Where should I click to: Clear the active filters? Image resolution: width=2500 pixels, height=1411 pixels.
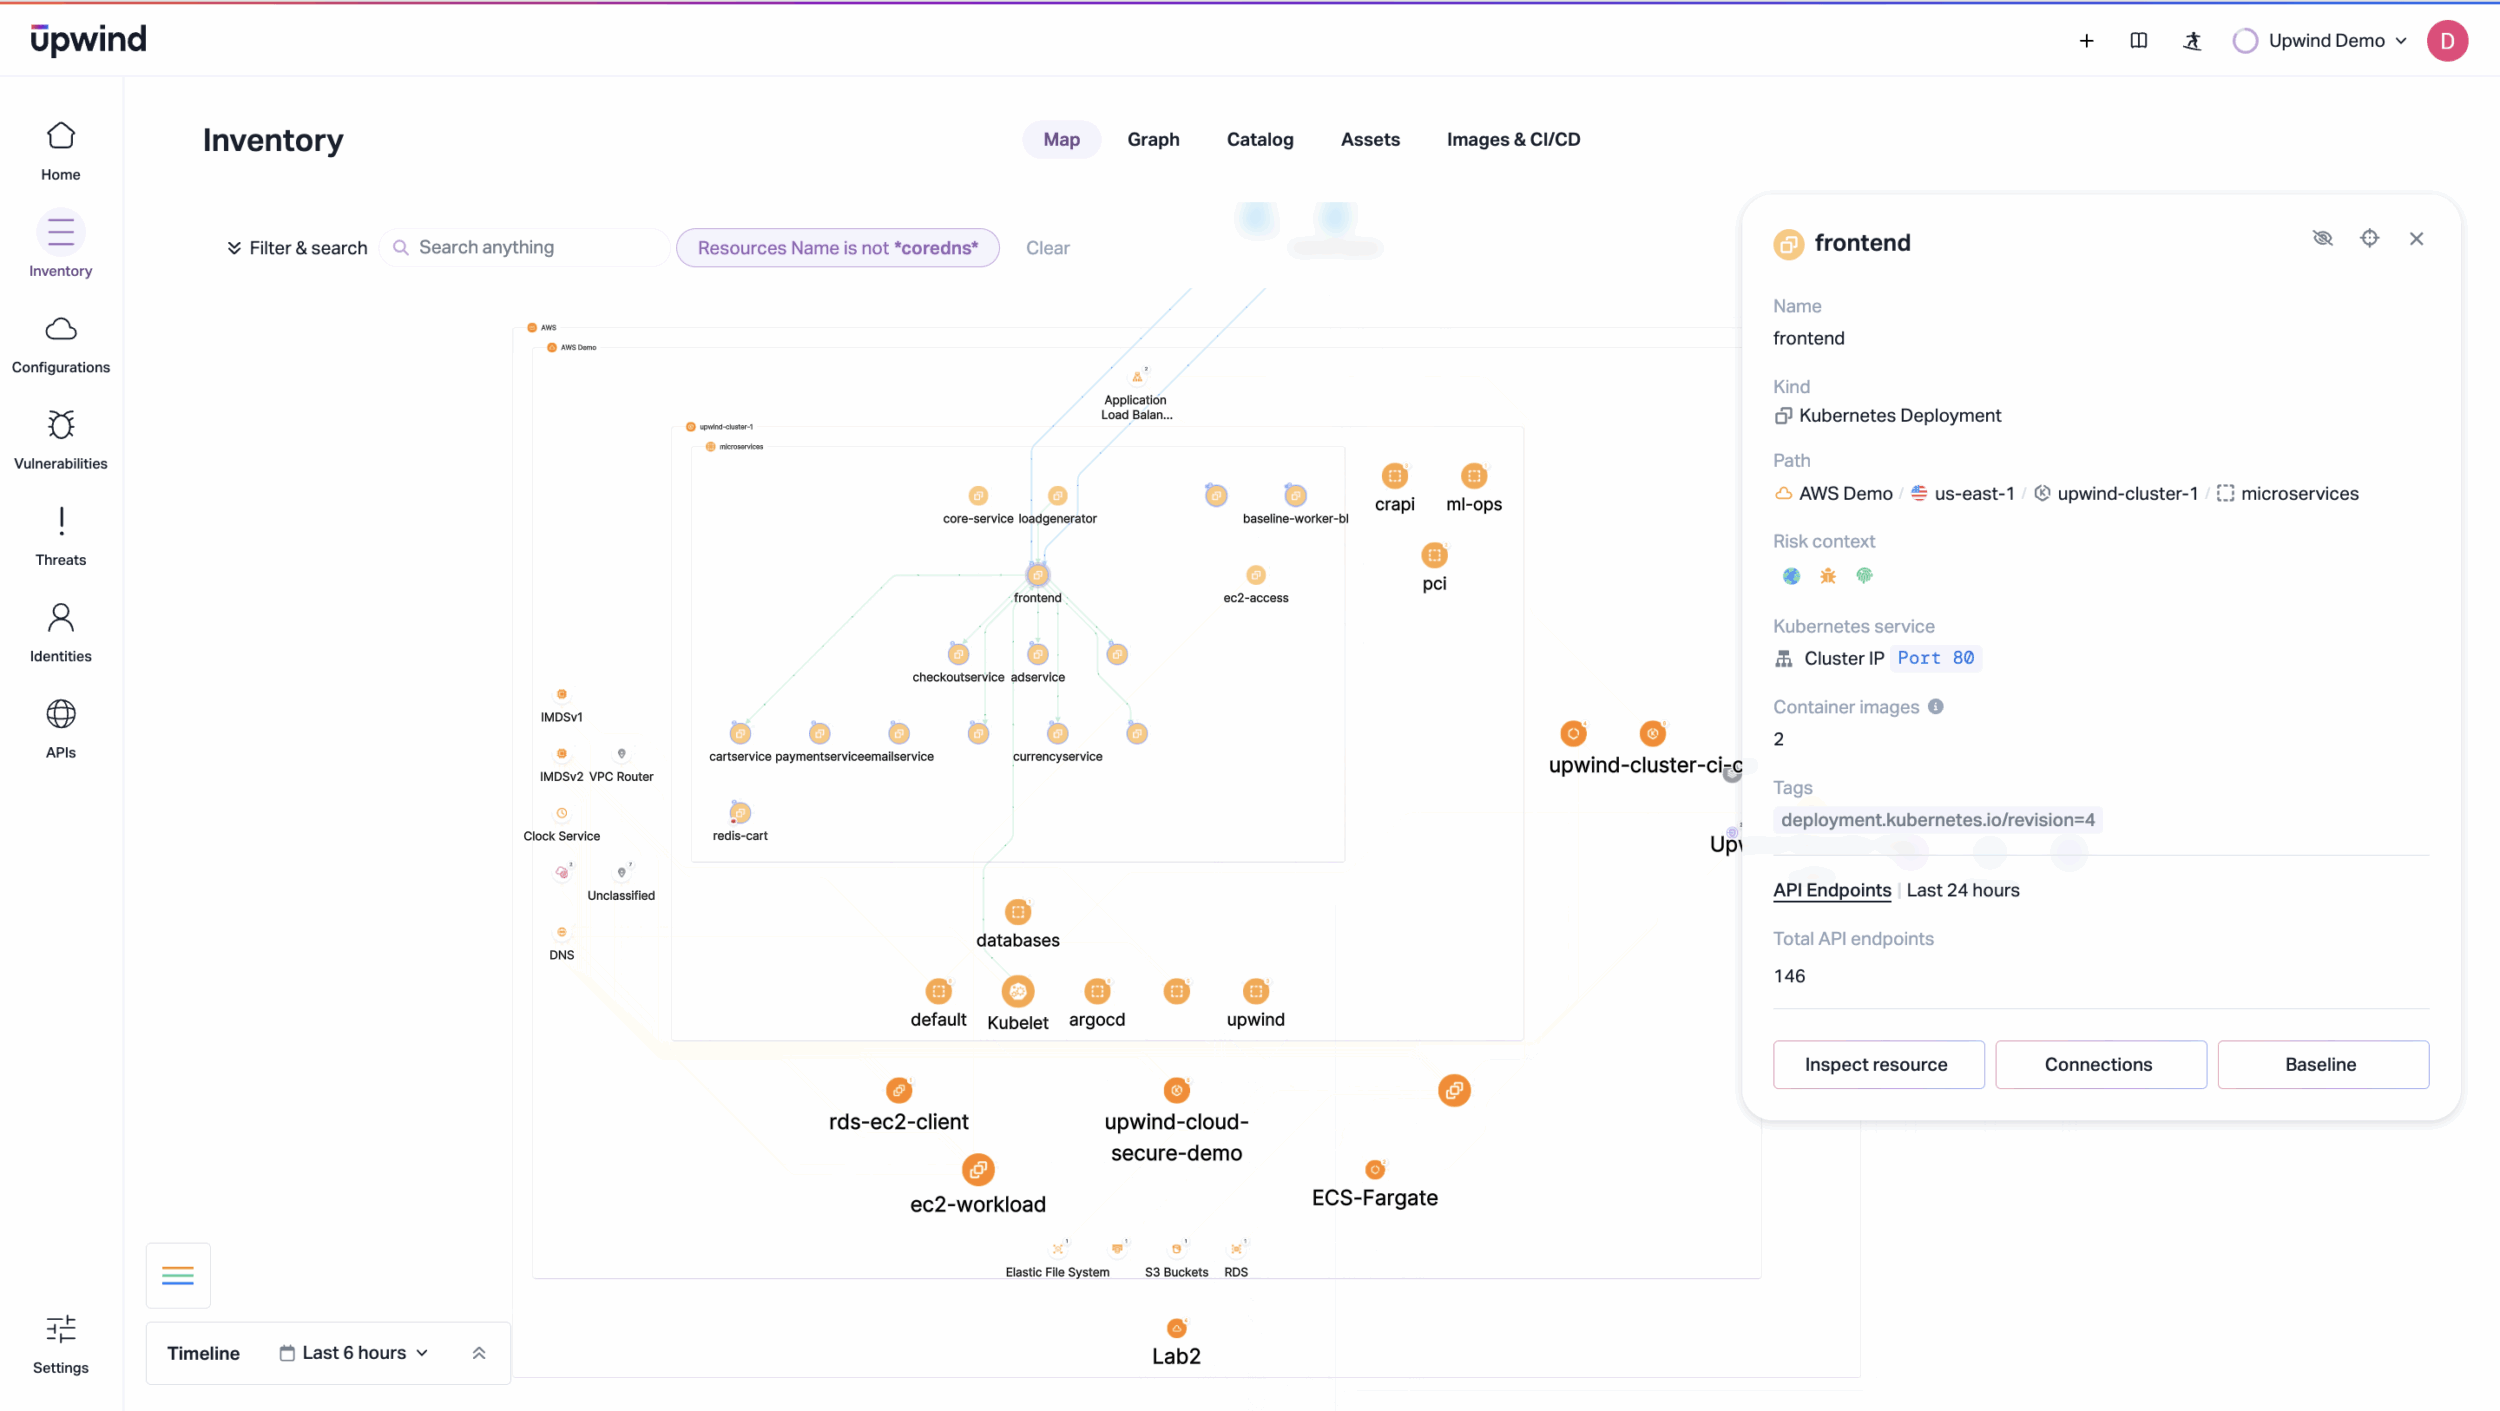click(1047, 248)
